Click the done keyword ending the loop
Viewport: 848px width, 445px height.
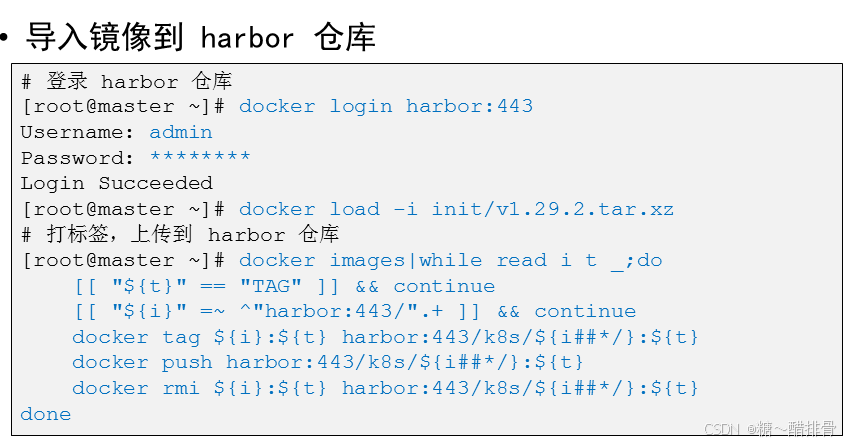click(46, 414)
